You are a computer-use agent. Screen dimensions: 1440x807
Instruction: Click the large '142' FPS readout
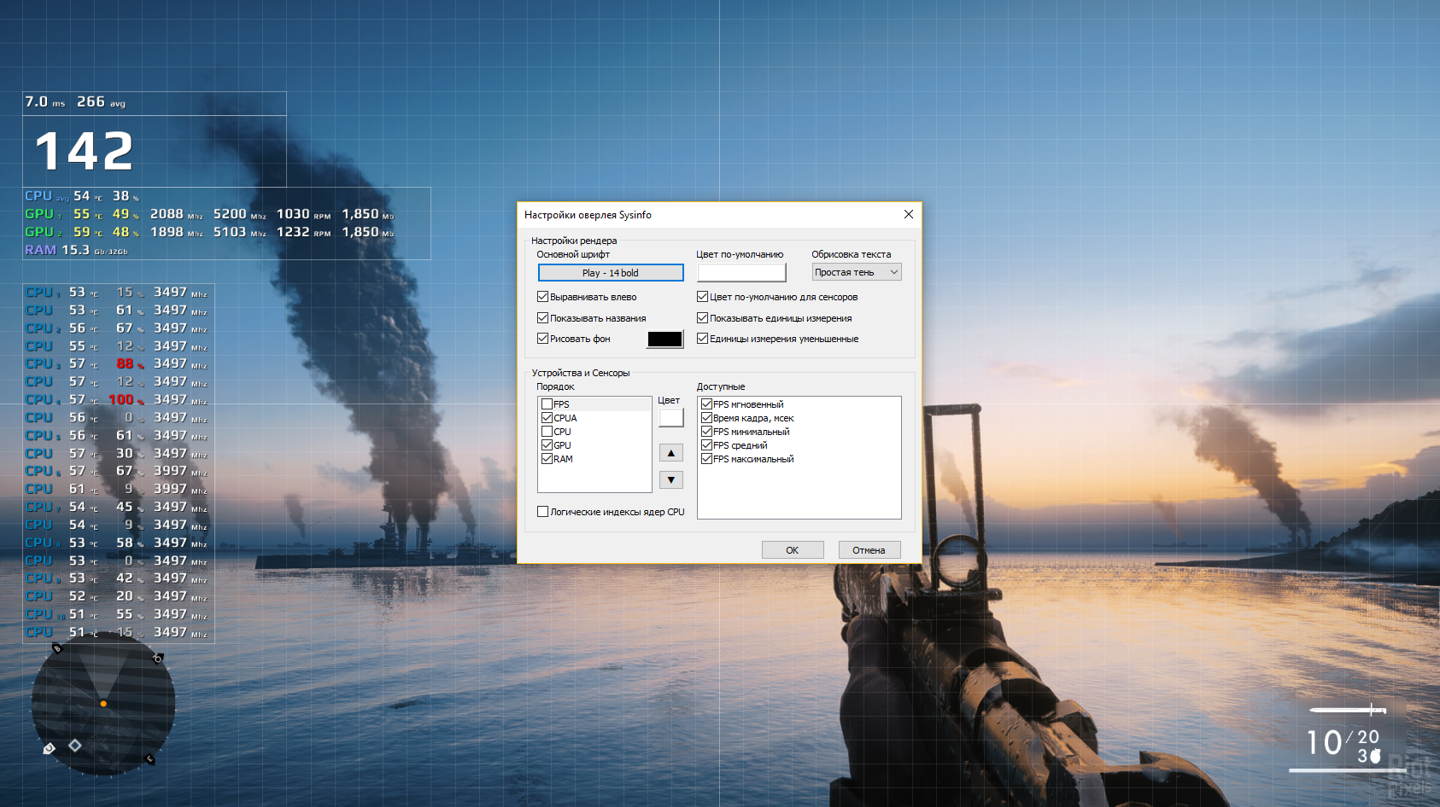84,152
